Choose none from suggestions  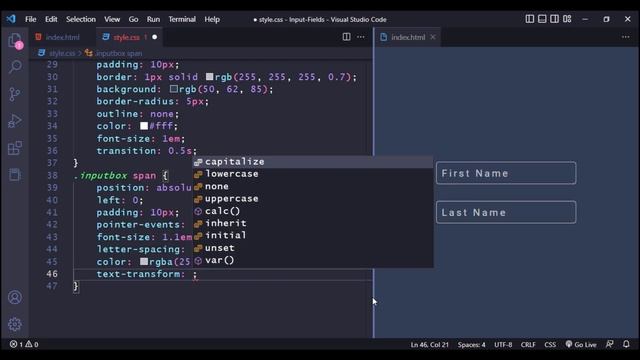click(313, 187)
